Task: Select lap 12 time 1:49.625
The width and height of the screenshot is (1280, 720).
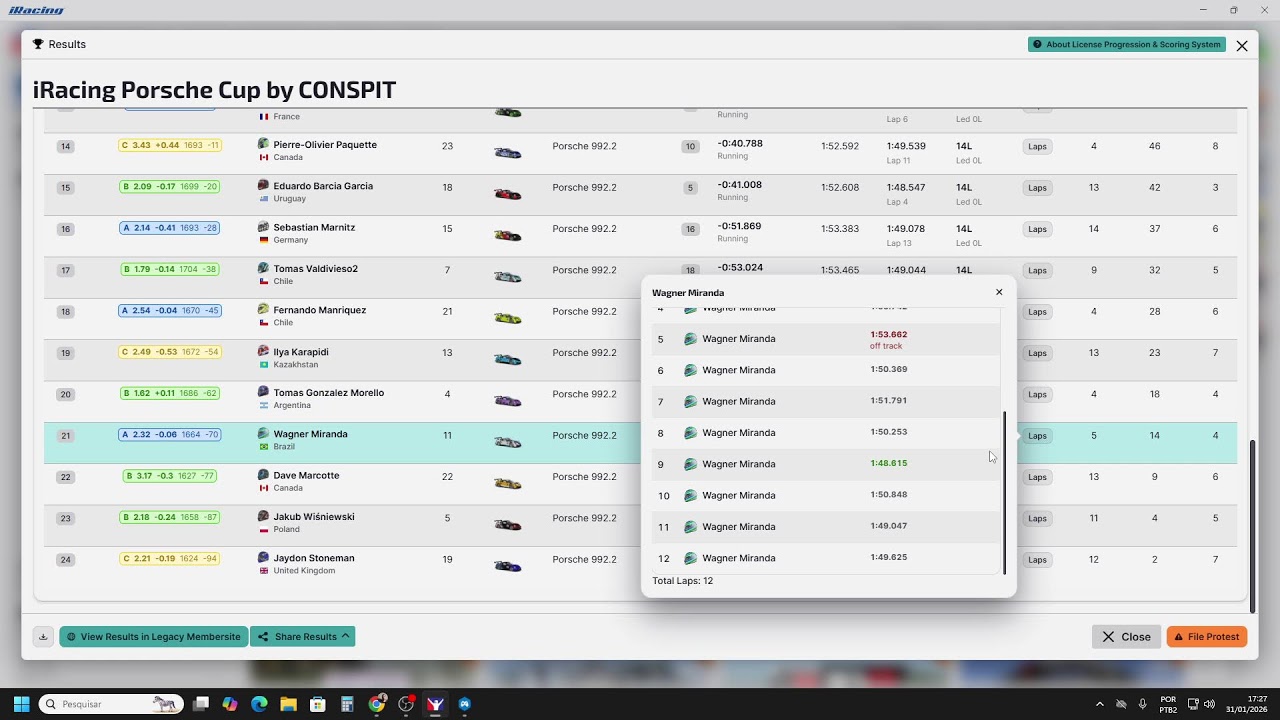Action: [888, 557]
